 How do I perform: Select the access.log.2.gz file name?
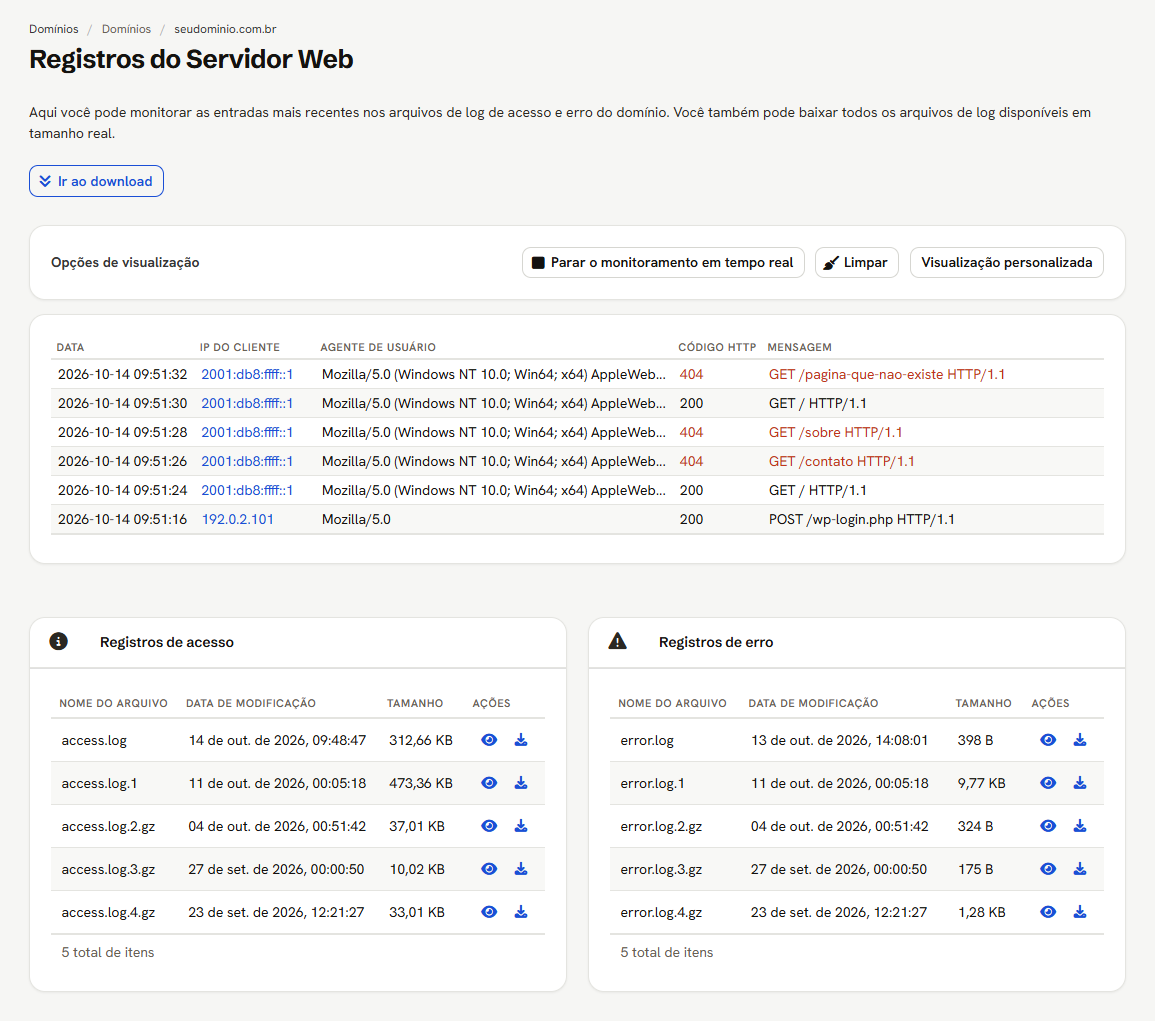(108, 827)
